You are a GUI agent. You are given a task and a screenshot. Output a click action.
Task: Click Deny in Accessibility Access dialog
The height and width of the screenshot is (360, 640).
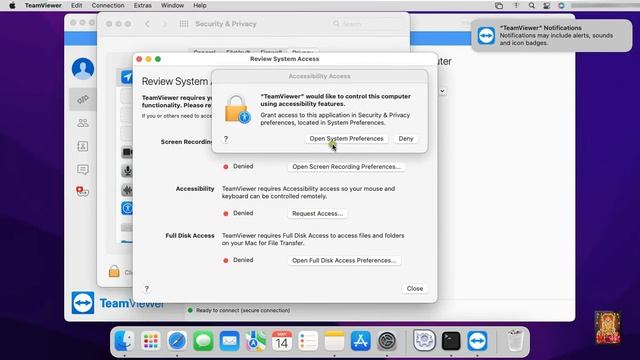tap(406, 139)
